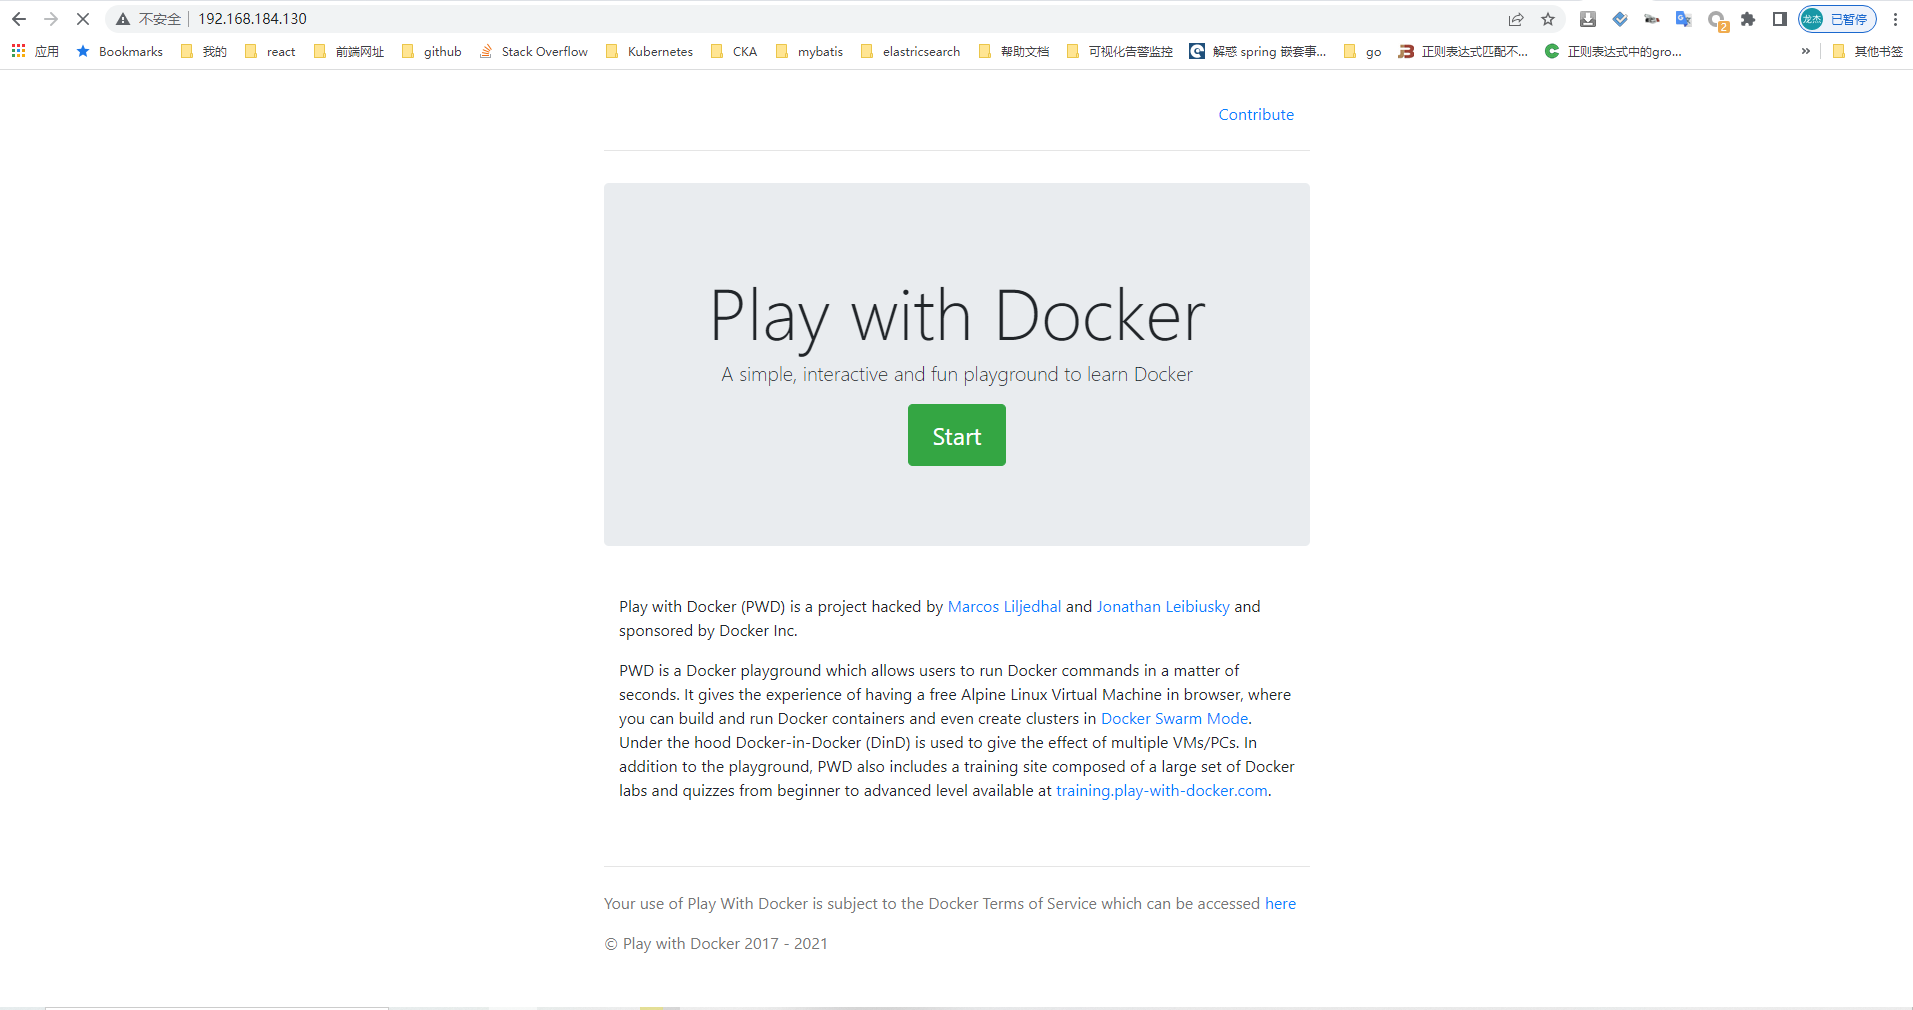Open the react bookmark folder
The image size is (1913, 1010).
270,51
